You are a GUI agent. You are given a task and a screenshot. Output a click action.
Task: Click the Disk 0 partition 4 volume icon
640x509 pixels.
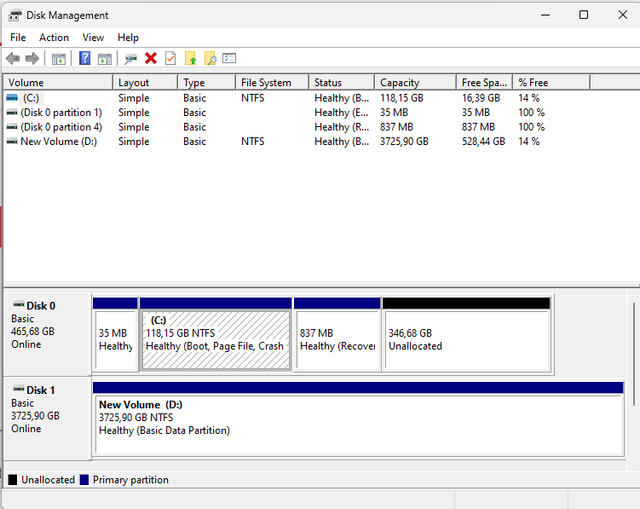click(12, 127)
